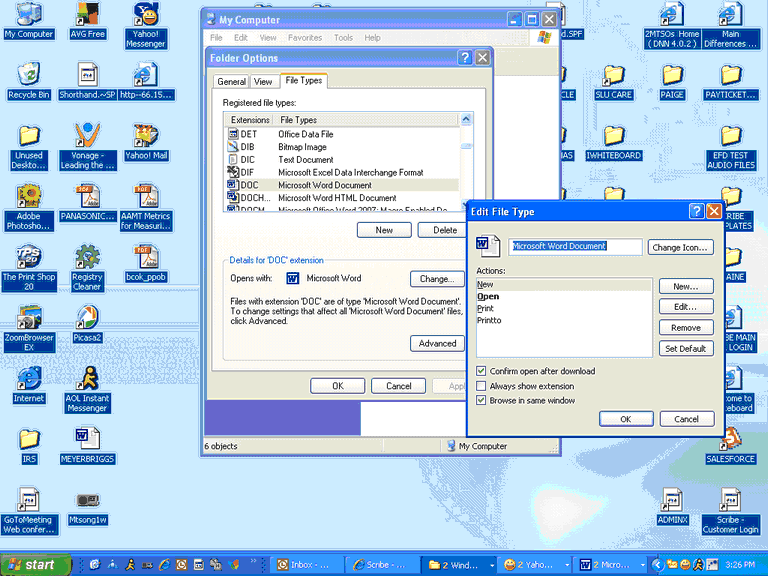Select the ADMINX desktop shortcut
The image size is (768, 576).
pos(672,506)
